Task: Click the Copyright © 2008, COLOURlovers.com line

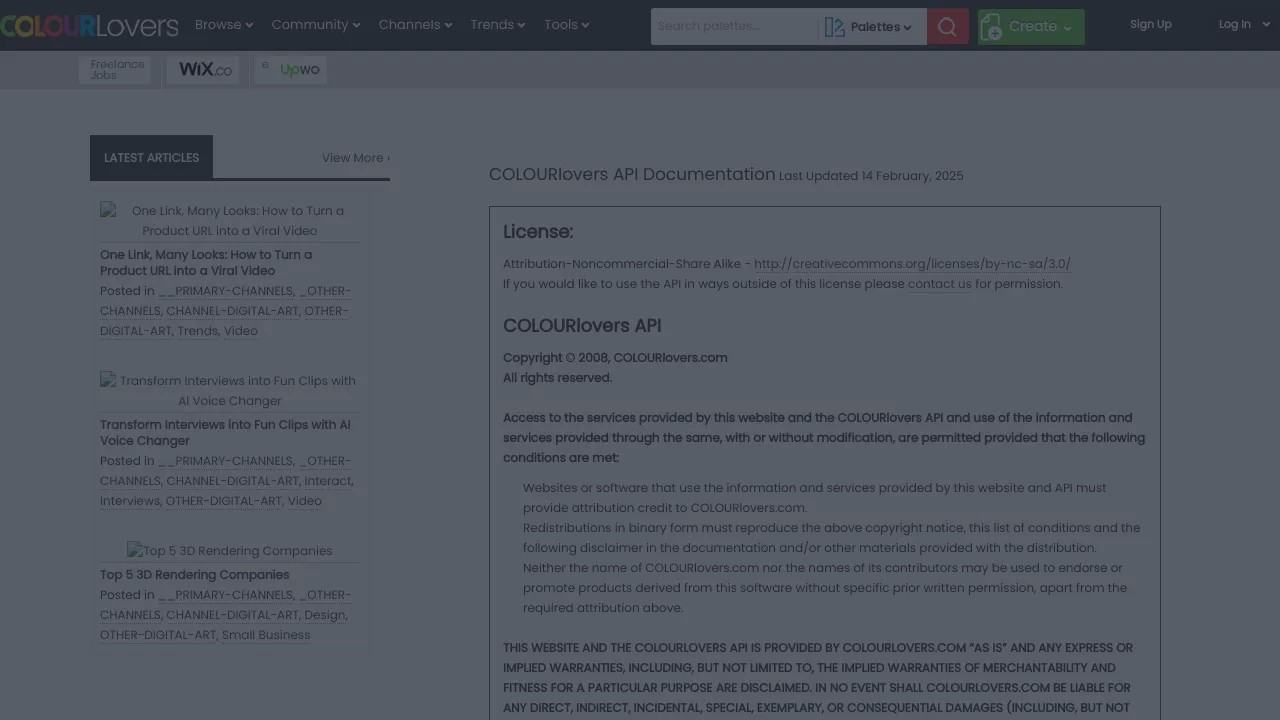Action: 615,358
